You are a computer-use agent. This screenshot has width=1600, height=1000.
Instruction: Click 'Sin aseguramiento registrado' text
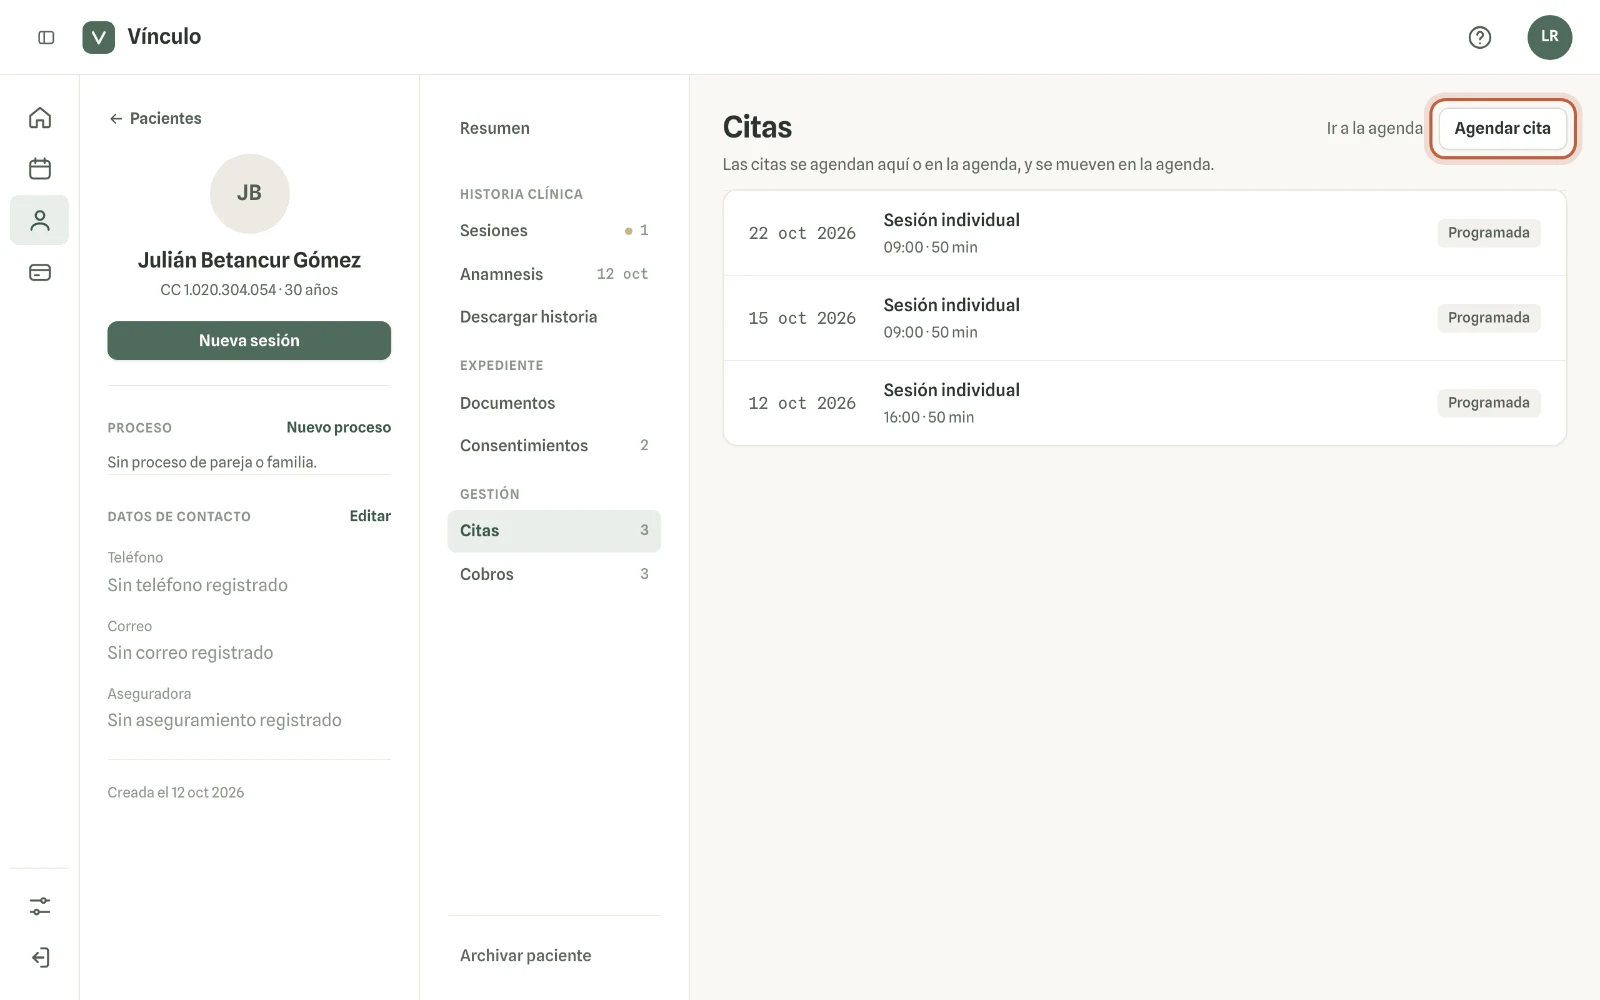coord(224,720)
